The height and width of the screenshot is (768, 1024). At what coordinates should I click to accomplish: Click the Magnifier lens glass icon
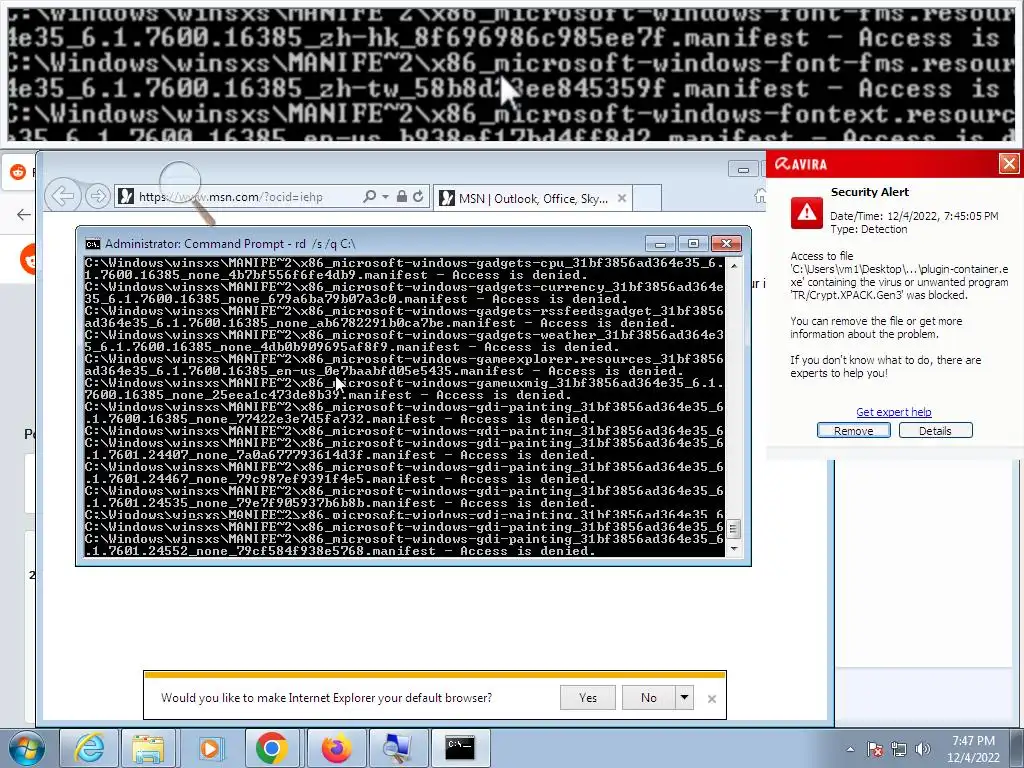tap(181, 182)
